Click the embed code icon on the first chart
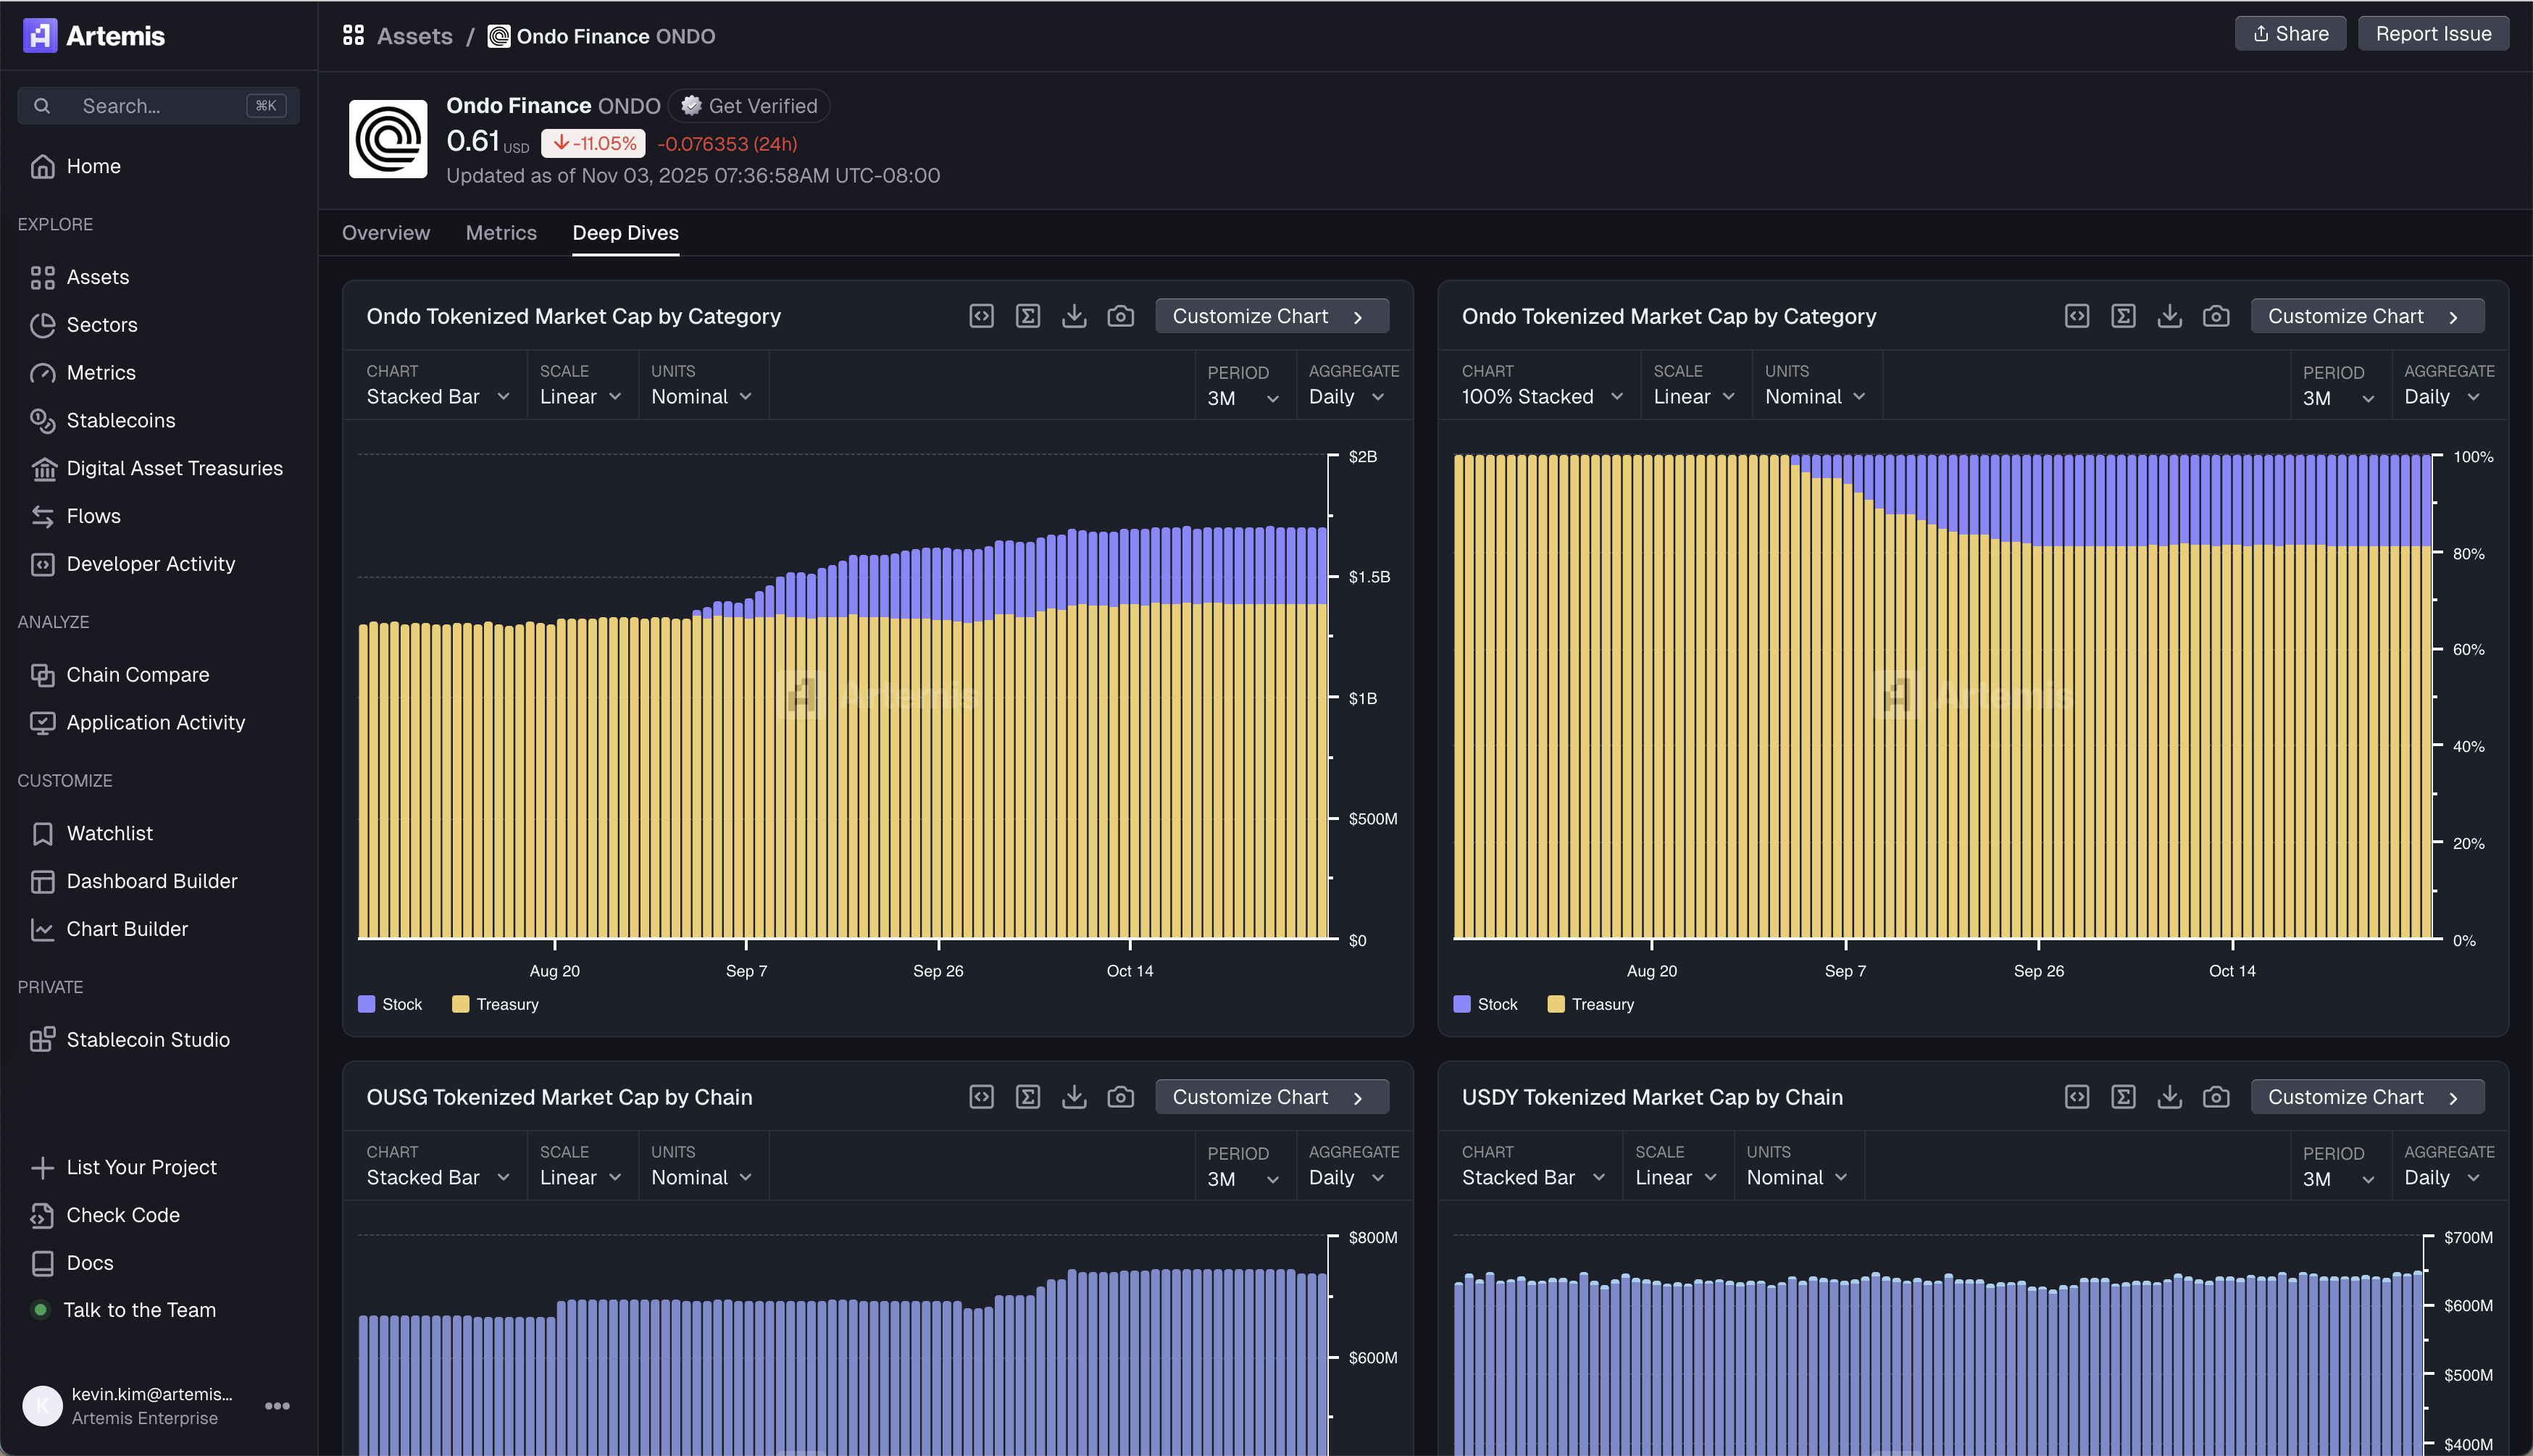The image size is (2533, 1456). click(x=981, y=316)
